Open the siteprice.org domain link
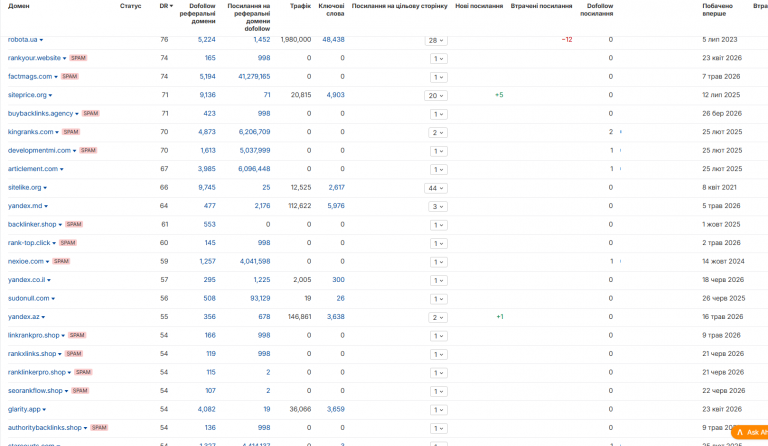The height and width of the screenshot is (446, 768). [x=27, y=95]
